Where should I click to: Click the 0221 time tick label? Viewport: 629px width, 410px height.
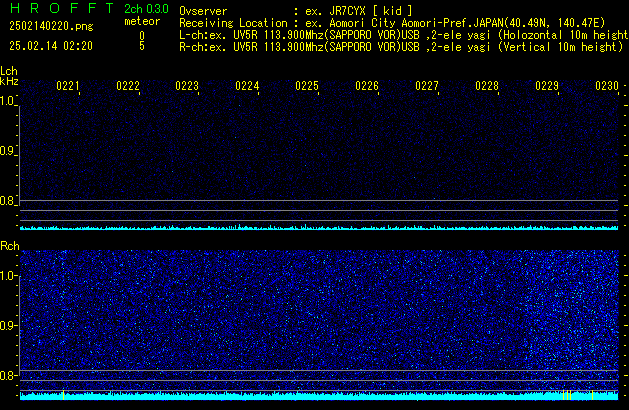[x=68, y=86]
